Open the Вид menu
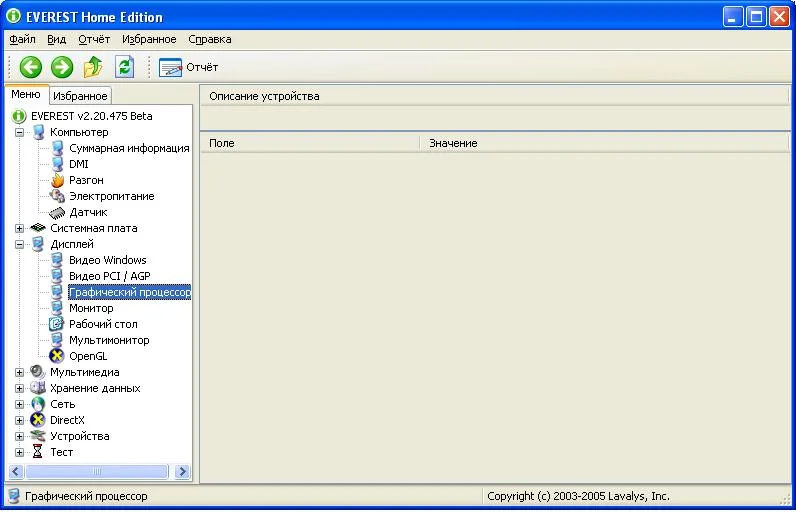The height and width of the screenshot is (512, 796). click(x=56, y=39)
